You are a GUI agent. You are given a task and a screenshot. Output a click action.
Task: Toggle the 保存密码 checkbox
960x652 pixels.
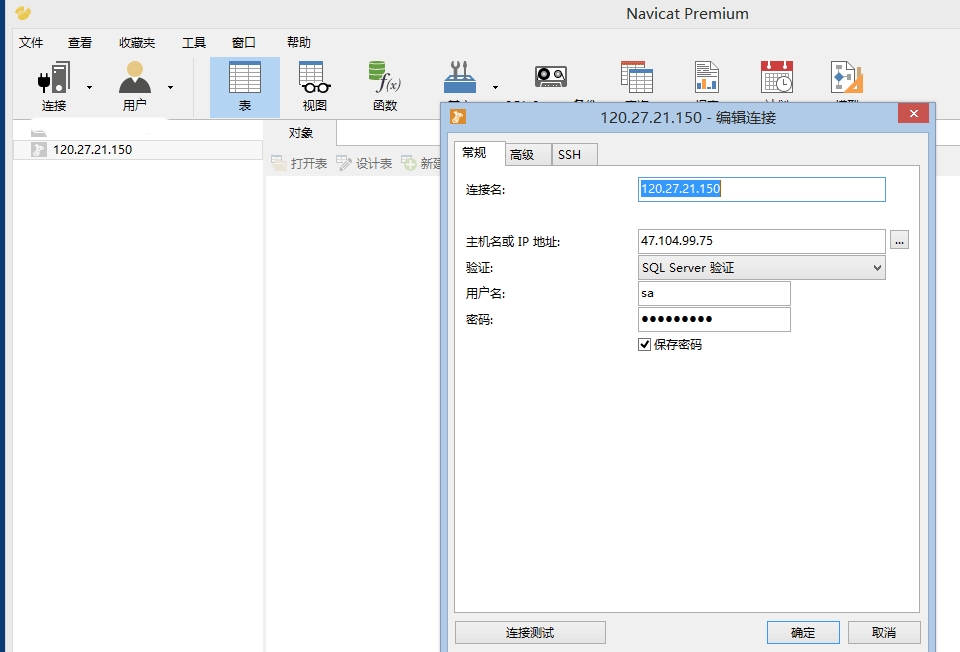[645, 345]
